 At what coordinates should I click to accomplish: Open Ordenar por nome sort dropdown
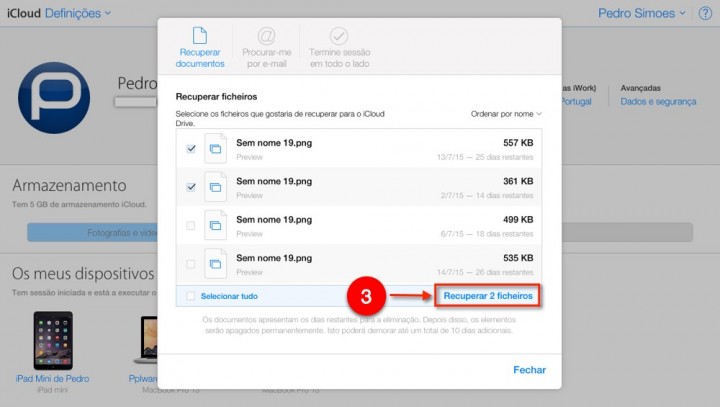[x=506, y=114]
